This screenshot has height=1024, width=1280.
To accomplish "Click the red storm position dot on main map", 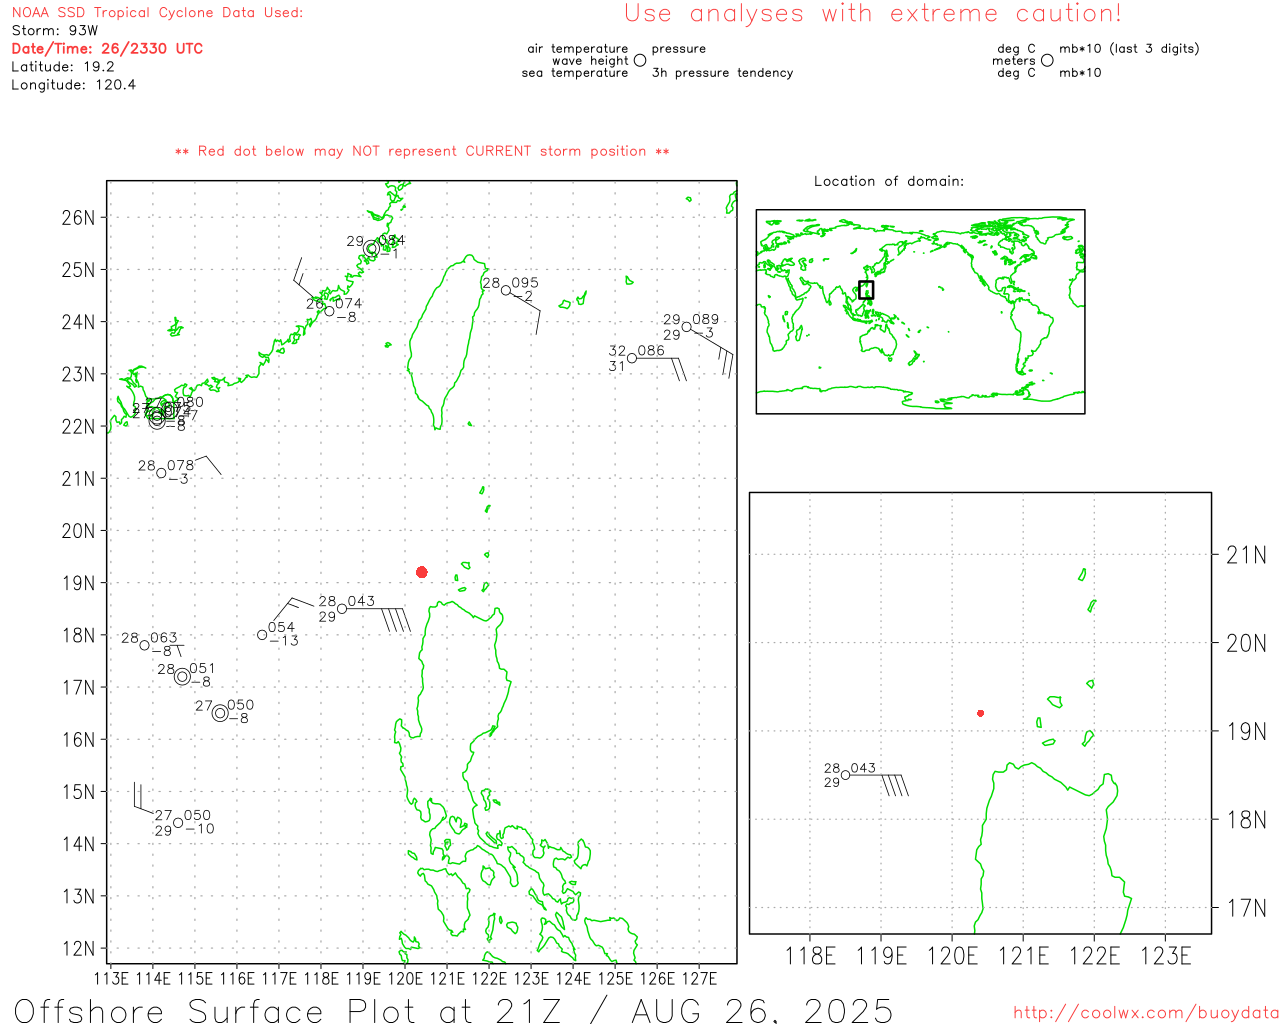I will (422, 572).
